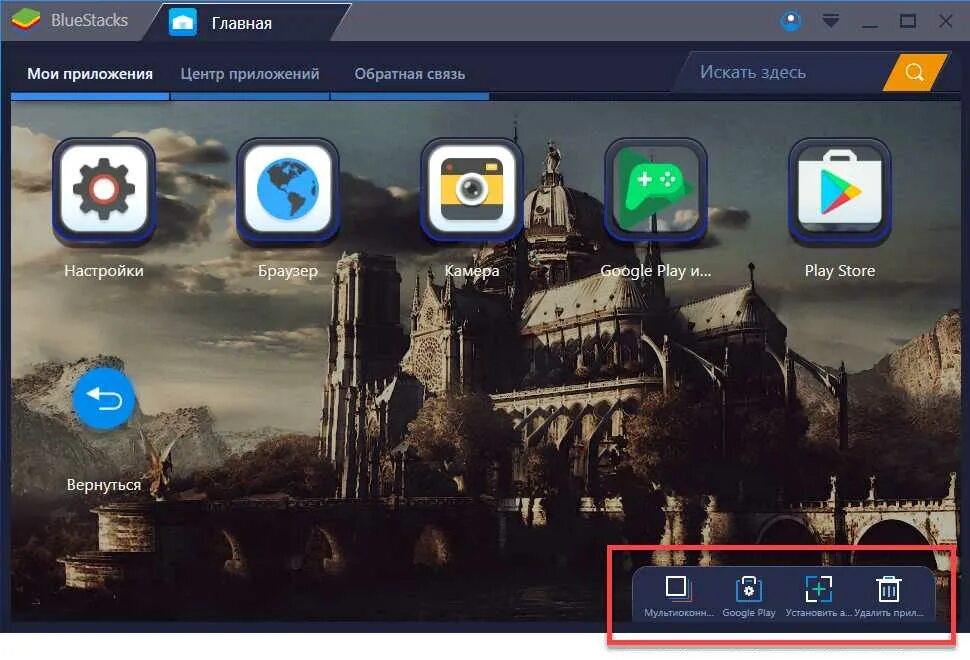Image resolution: width=970 pixels, height=660 pixels.
Task: Click the Google Play settings icon in the toolbar
Action: [x=749, y=589]
